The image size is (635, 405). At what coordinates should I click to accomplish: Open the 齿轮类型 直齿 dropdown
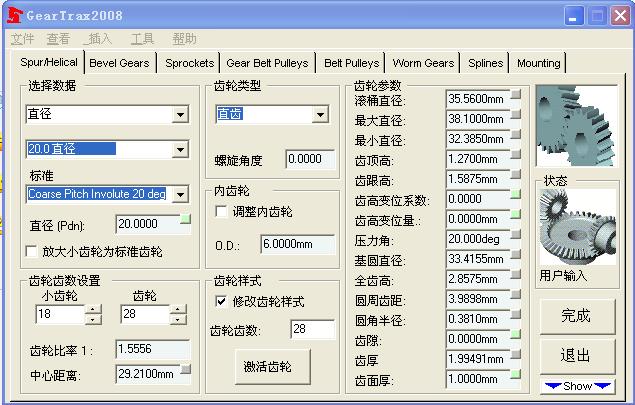pyautogui.click(x=320, y=115)
